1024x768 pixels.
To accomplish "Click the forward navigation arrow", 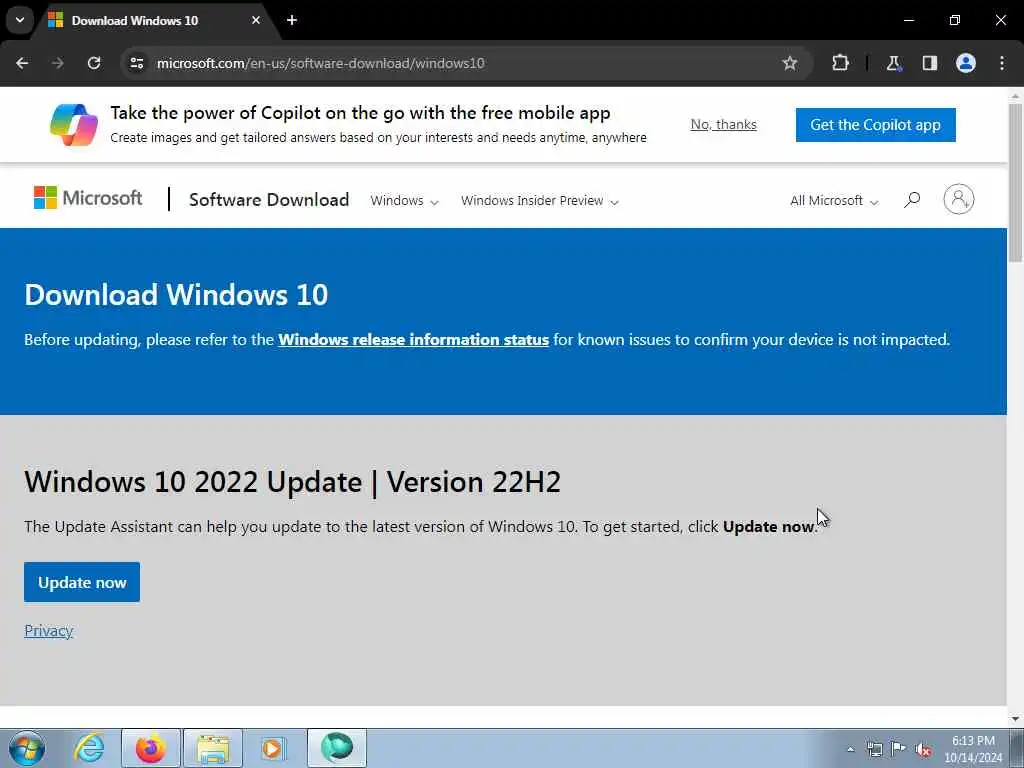I will [58, 63].
